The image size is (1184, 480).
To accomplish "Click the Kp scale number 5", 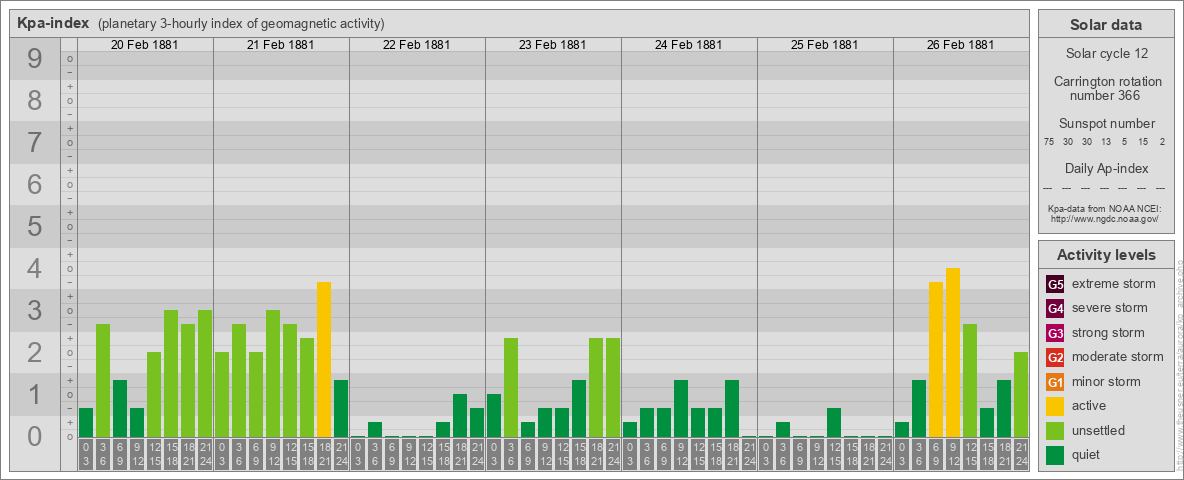I will [x=35, y=226].
